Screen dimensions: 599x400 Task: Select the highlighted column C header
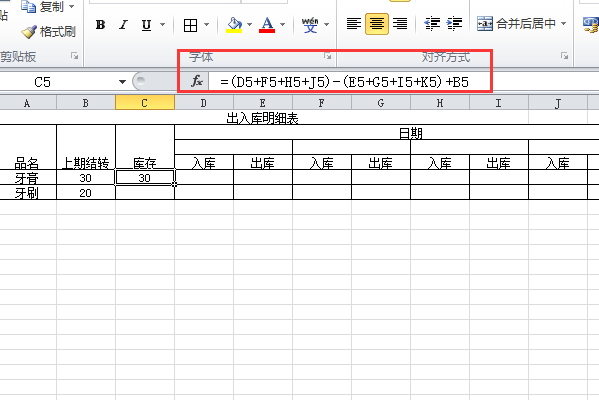(x=145, y=103)
